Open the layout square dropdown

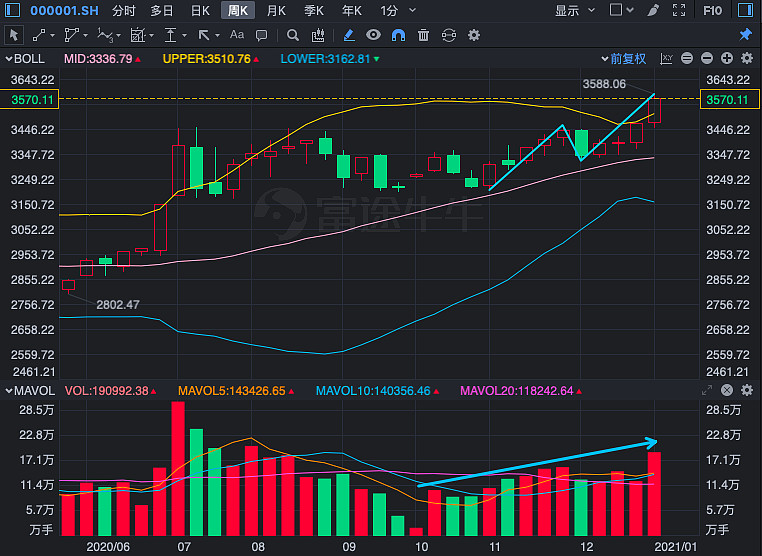pos(622,10)
